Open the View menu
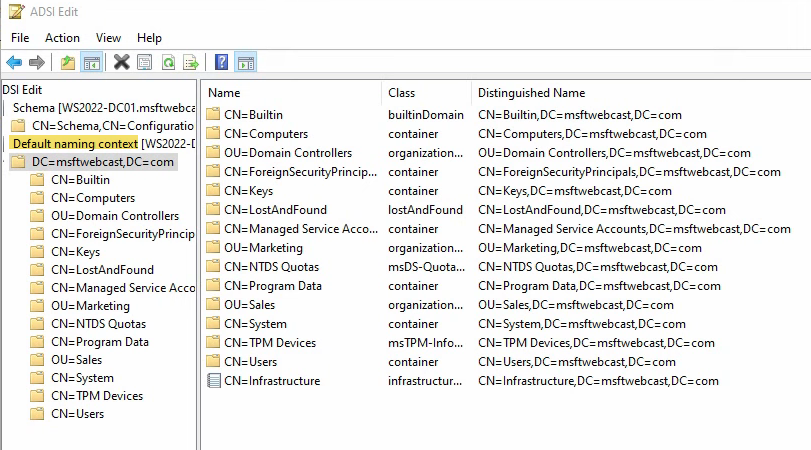The image size is (811, 450). (108, 38)
